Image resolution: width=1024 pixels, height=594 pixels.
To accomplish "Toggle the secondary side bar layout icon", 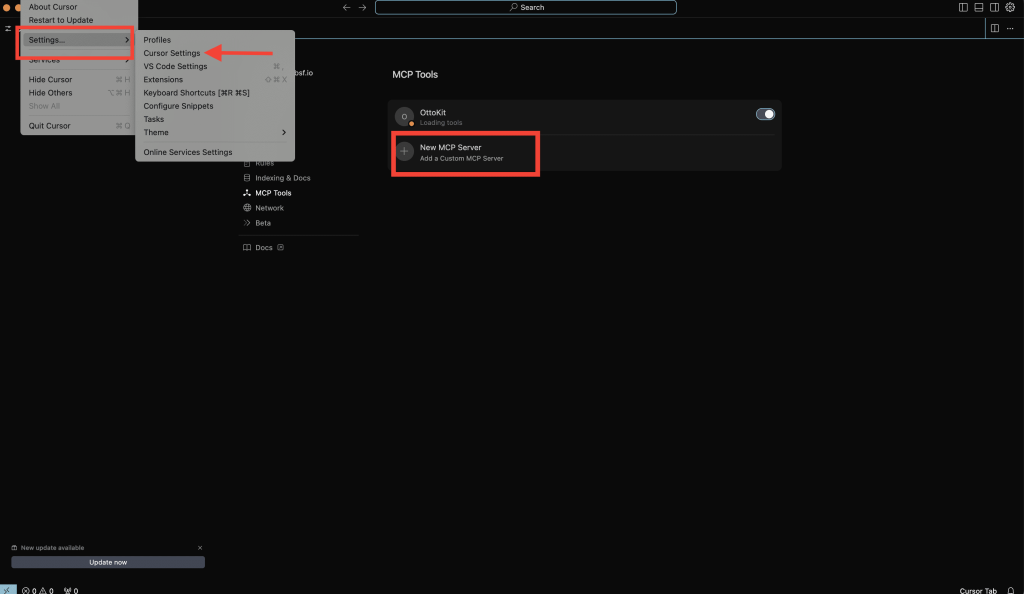I will click(x=994, y=7).
